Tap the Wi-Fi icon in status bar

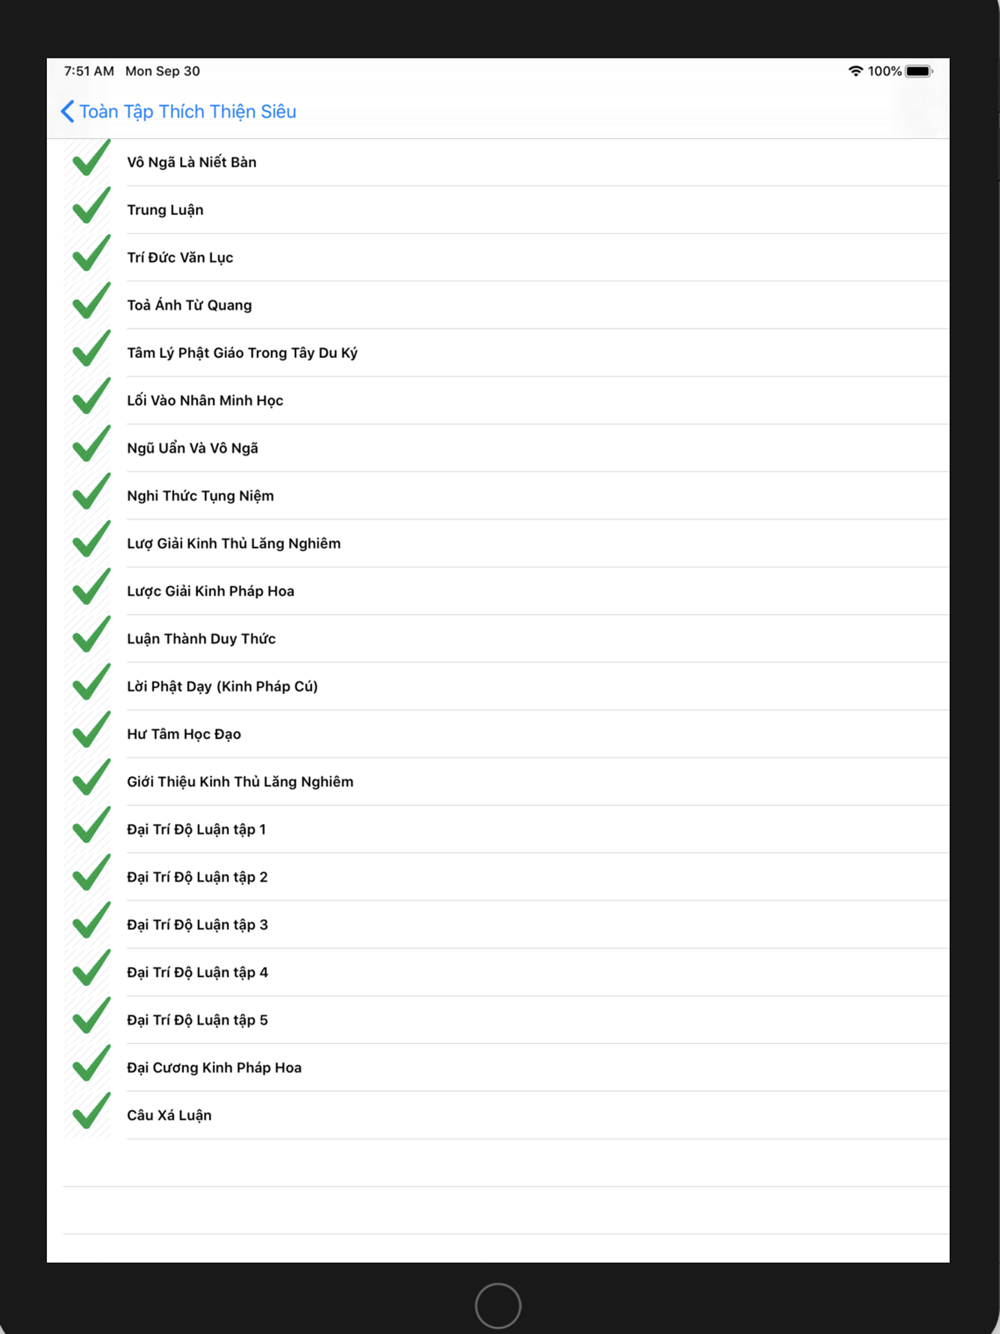855,71
